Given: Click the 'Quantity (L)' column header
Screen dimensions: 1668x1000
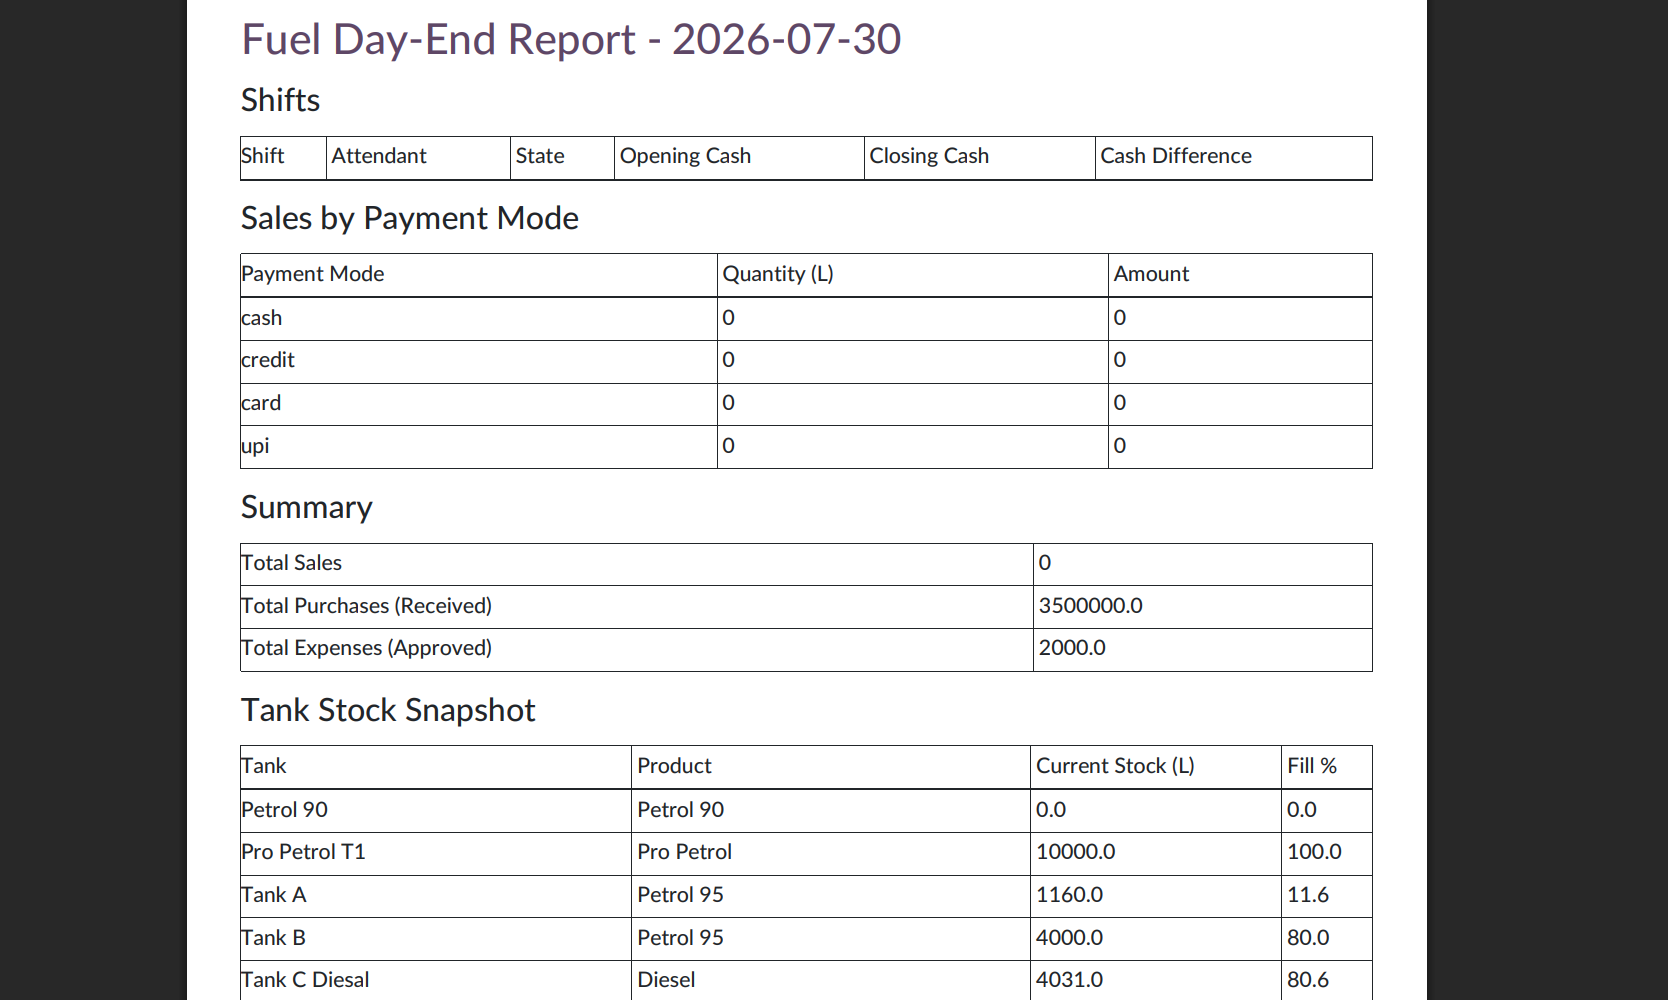Looking at the screenshot, I should tap(778, 274).
